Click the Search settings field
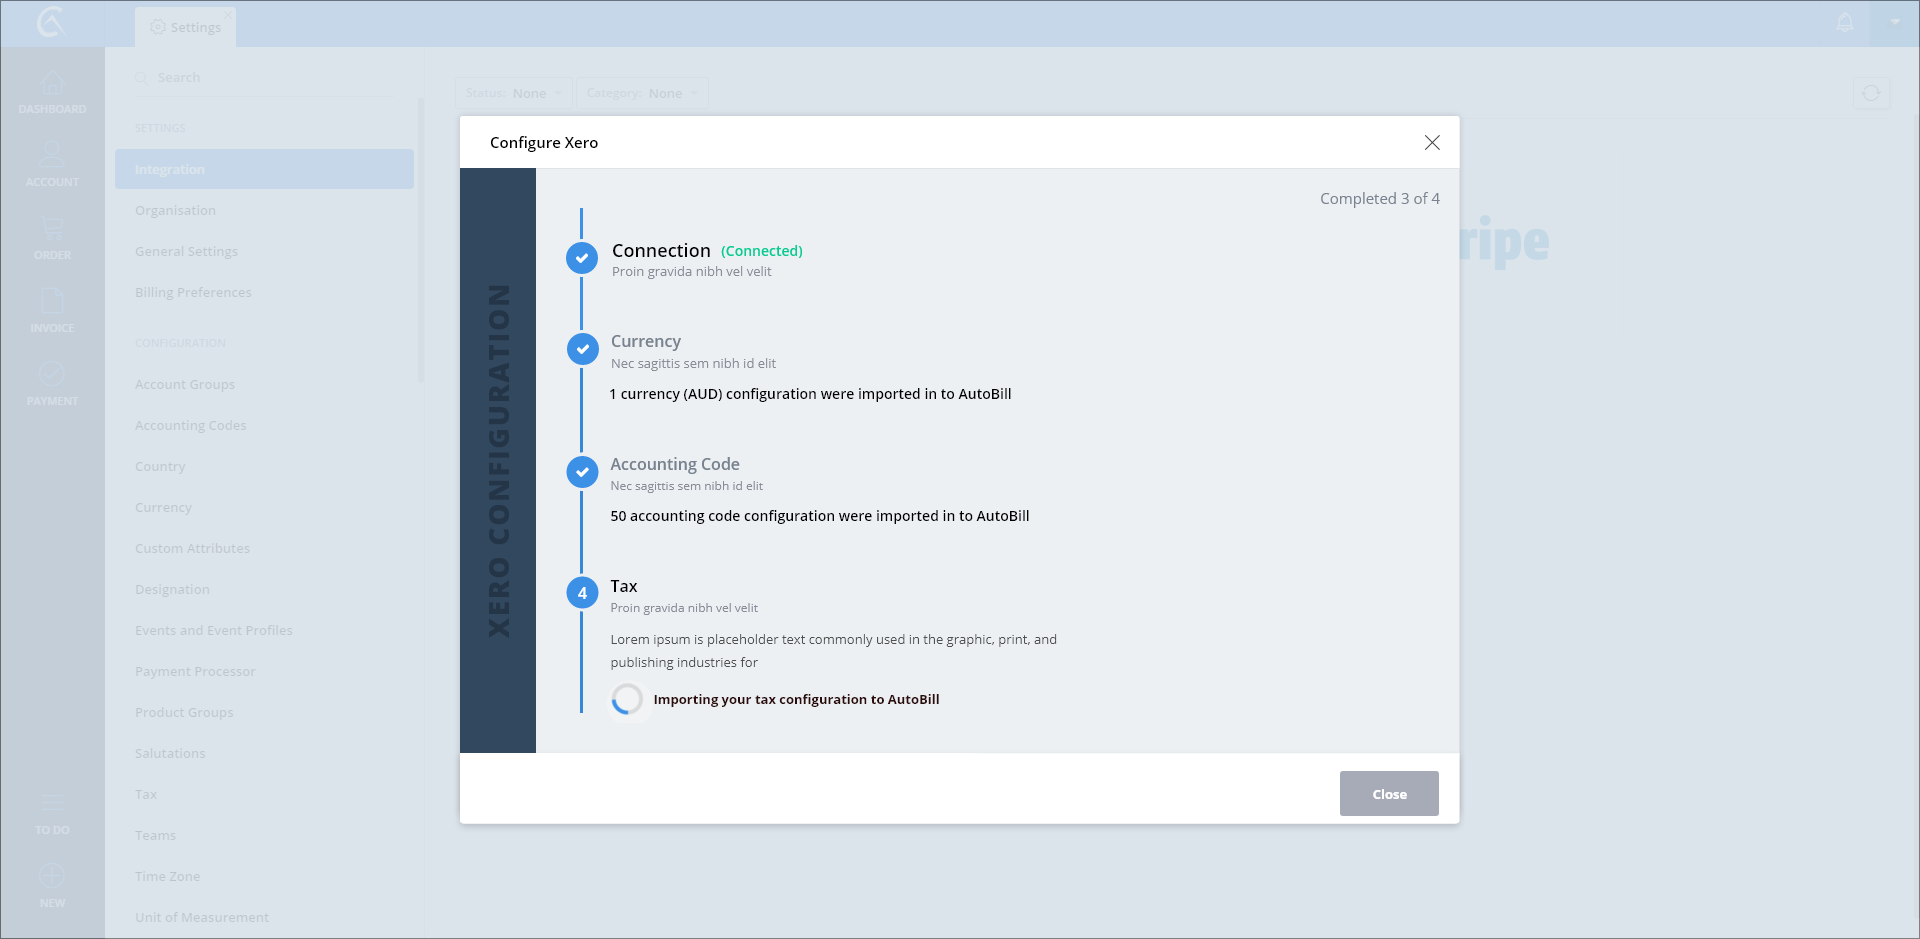 click(x=270, y=78)
